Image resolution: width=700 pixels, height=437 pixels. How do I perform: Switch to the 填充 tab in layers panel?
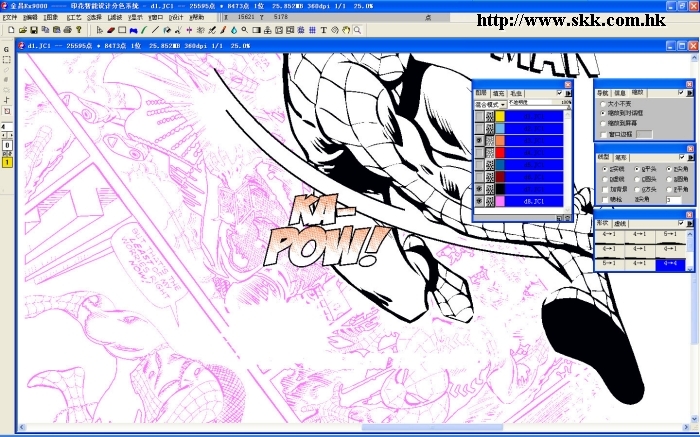498,93
